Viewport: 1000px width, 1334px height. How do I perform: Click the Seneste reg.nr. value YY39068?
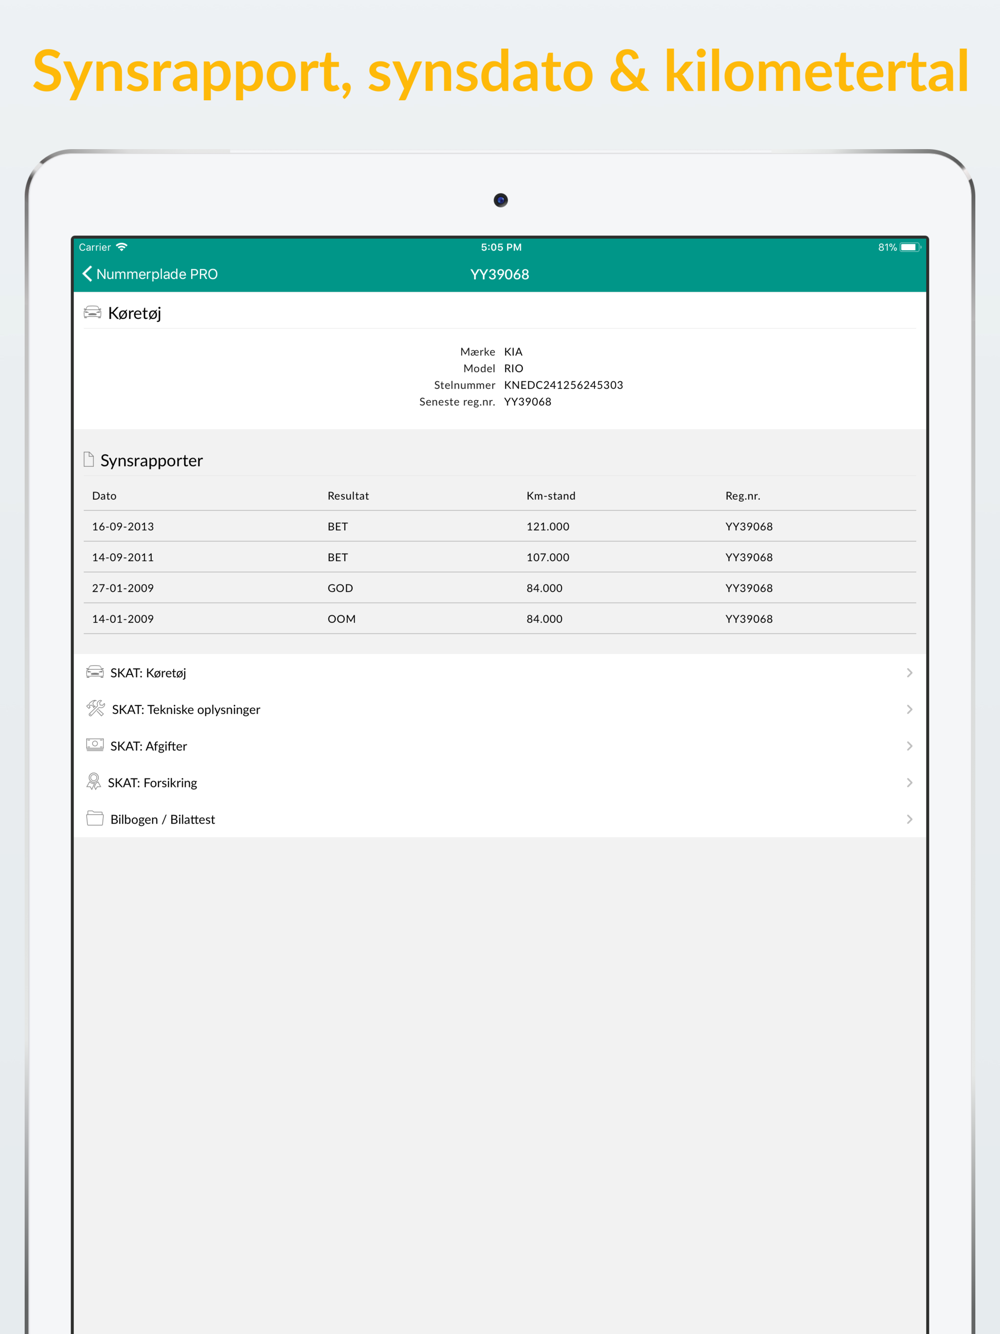[527, 402]
